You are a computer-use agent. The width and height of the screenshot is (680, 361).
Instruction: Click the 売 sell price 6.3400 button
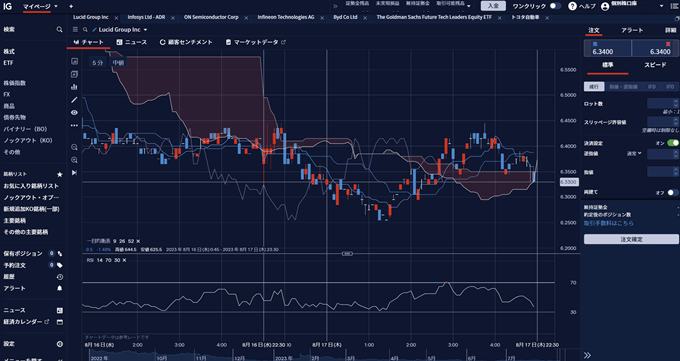tap(607, 48)
